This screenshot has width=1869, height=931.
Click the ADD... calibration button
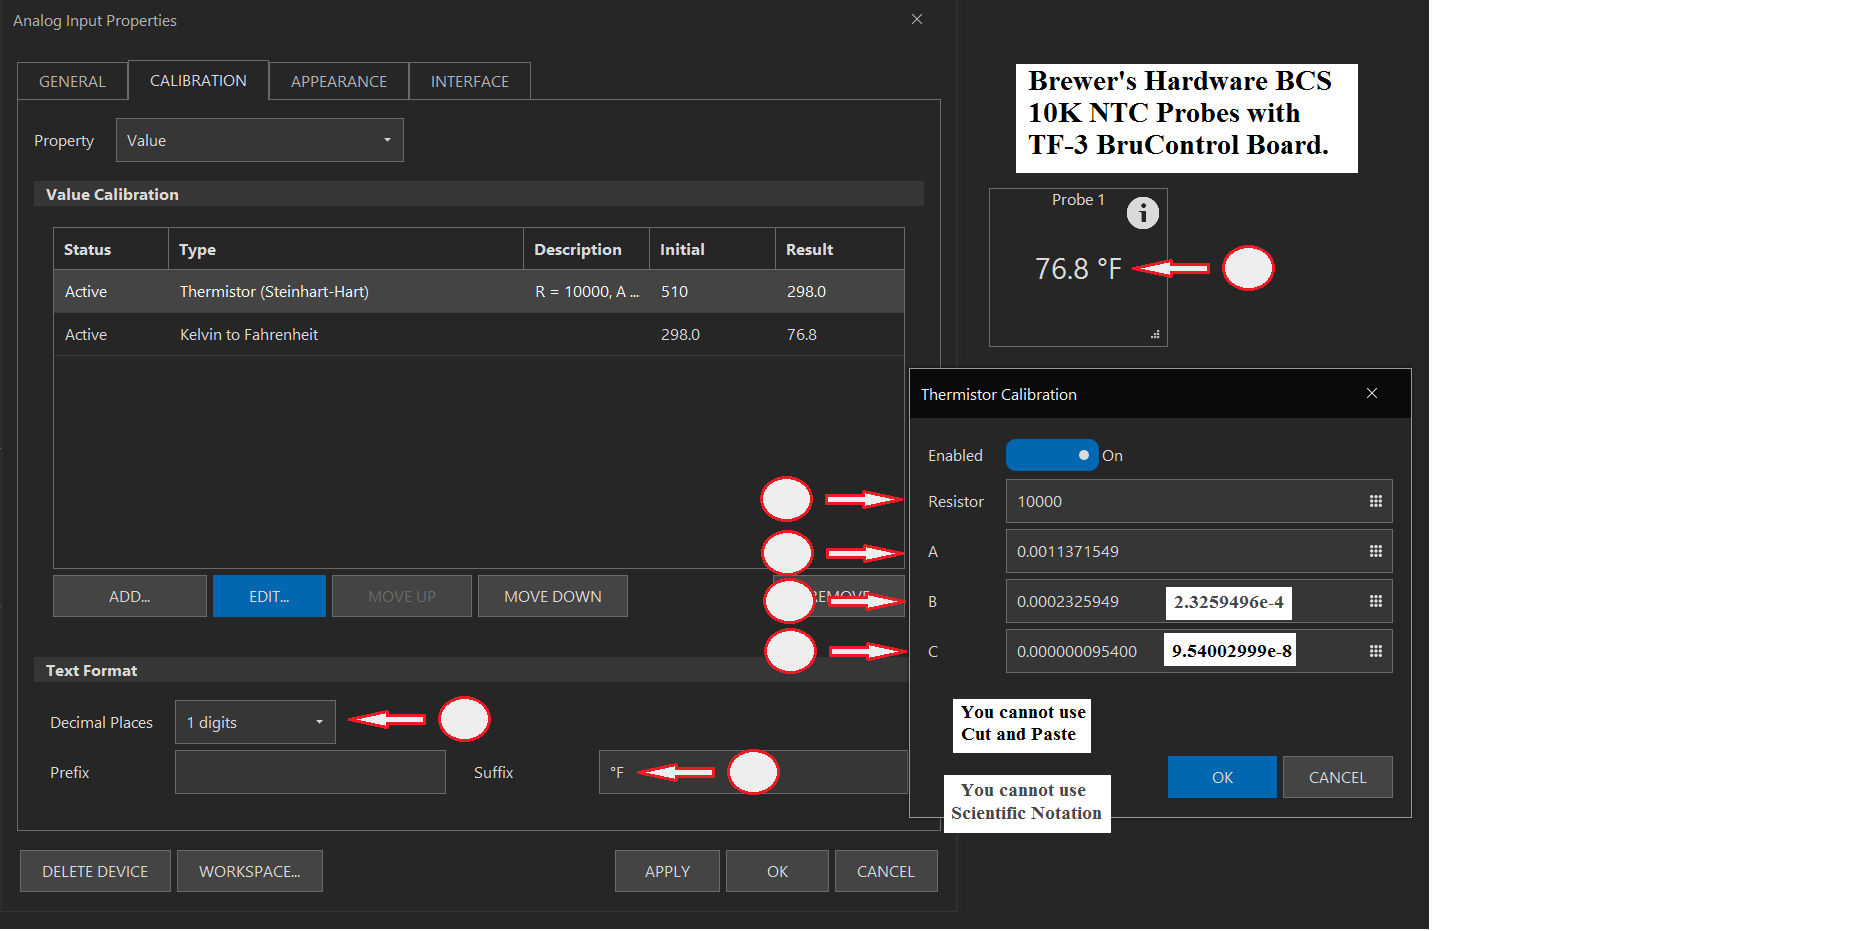[x=130, y=596]
